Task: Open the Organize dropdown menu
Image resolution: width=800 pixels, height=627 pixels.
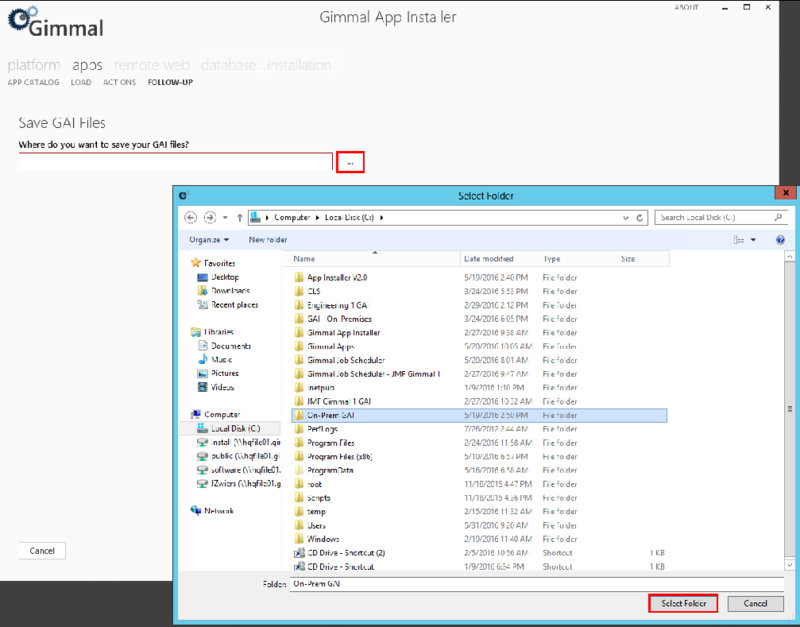Action: [x=209, y=240]
